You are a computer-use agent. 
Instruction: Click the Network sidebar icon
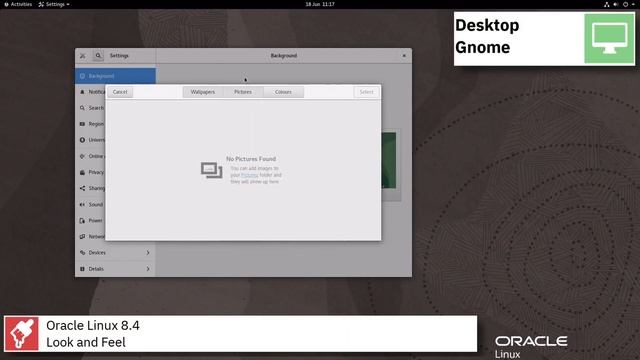[82, 237]
